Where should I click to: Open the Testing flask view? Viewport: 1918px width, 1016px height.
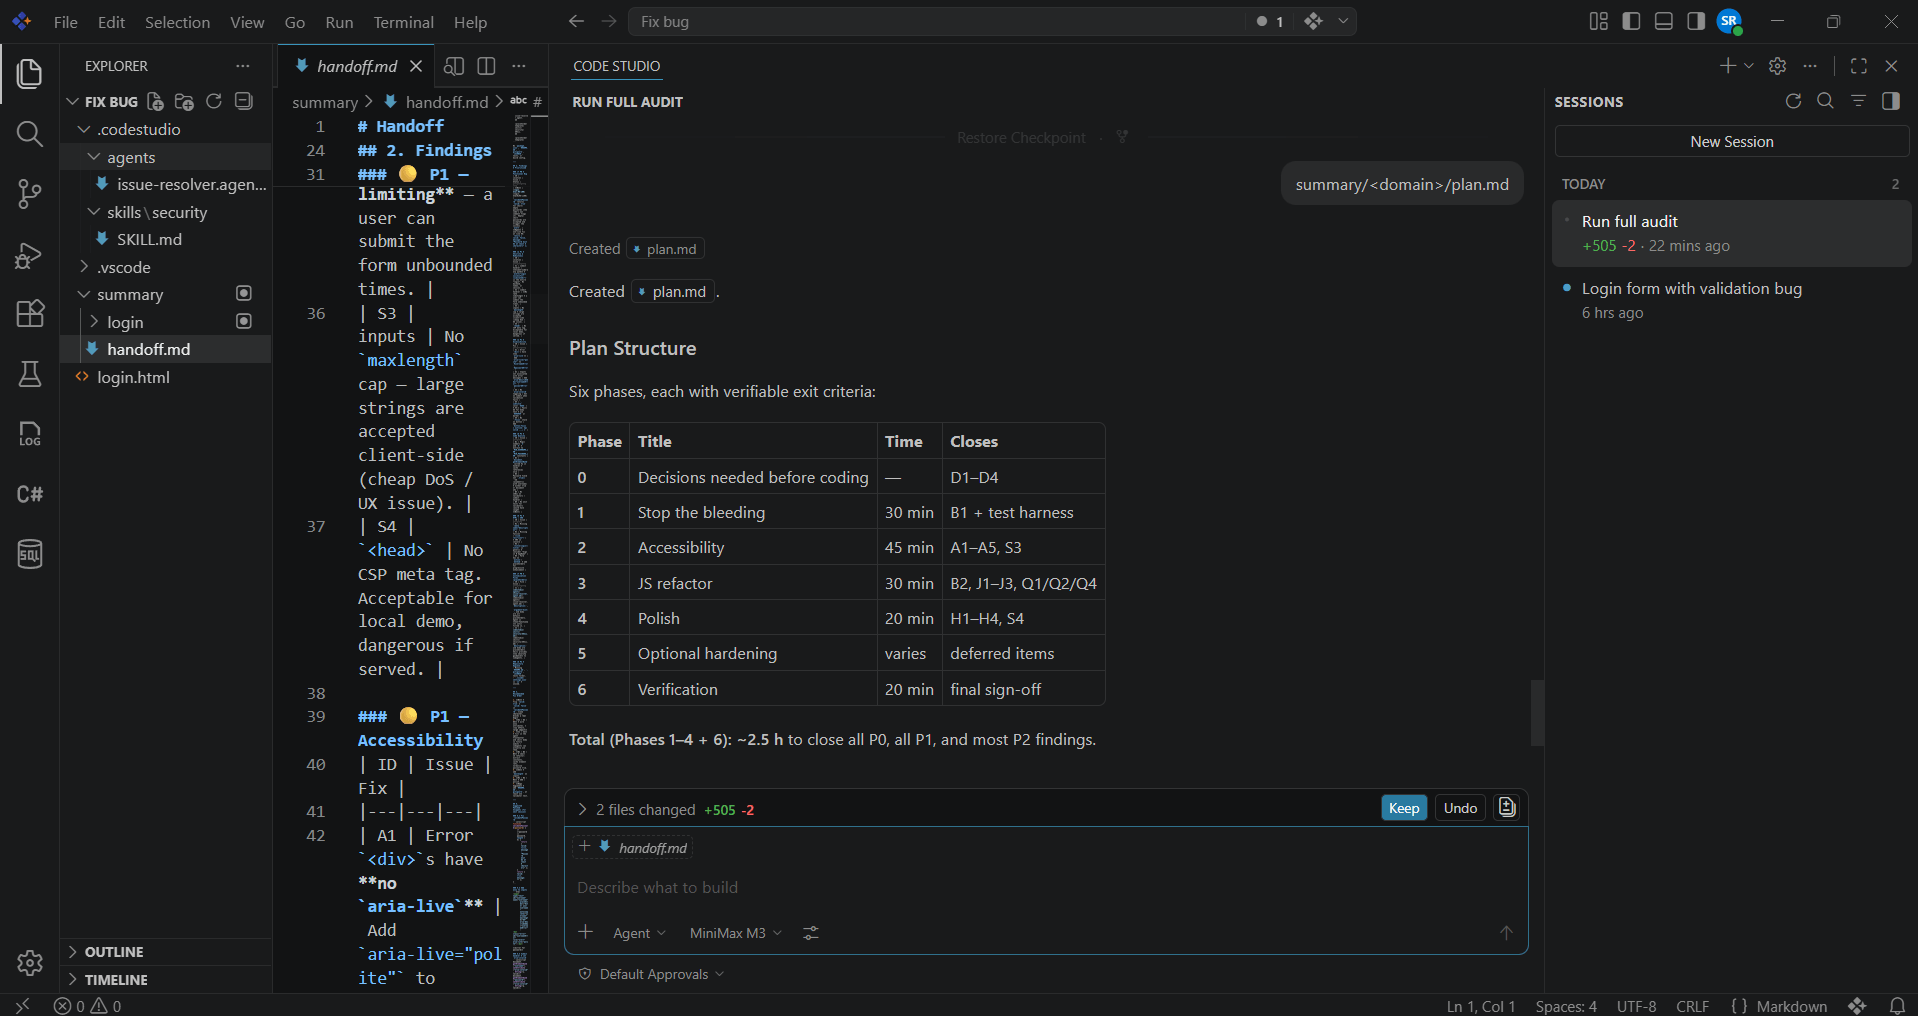[30, 374]
